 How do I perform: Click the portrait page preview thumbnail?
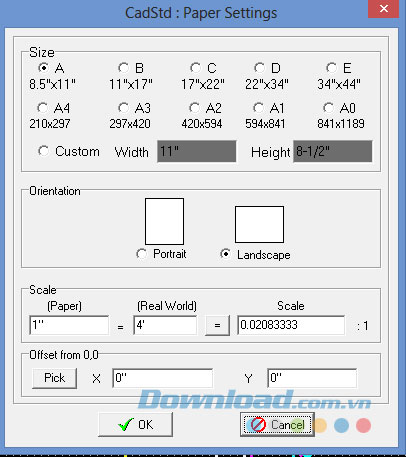164,221
